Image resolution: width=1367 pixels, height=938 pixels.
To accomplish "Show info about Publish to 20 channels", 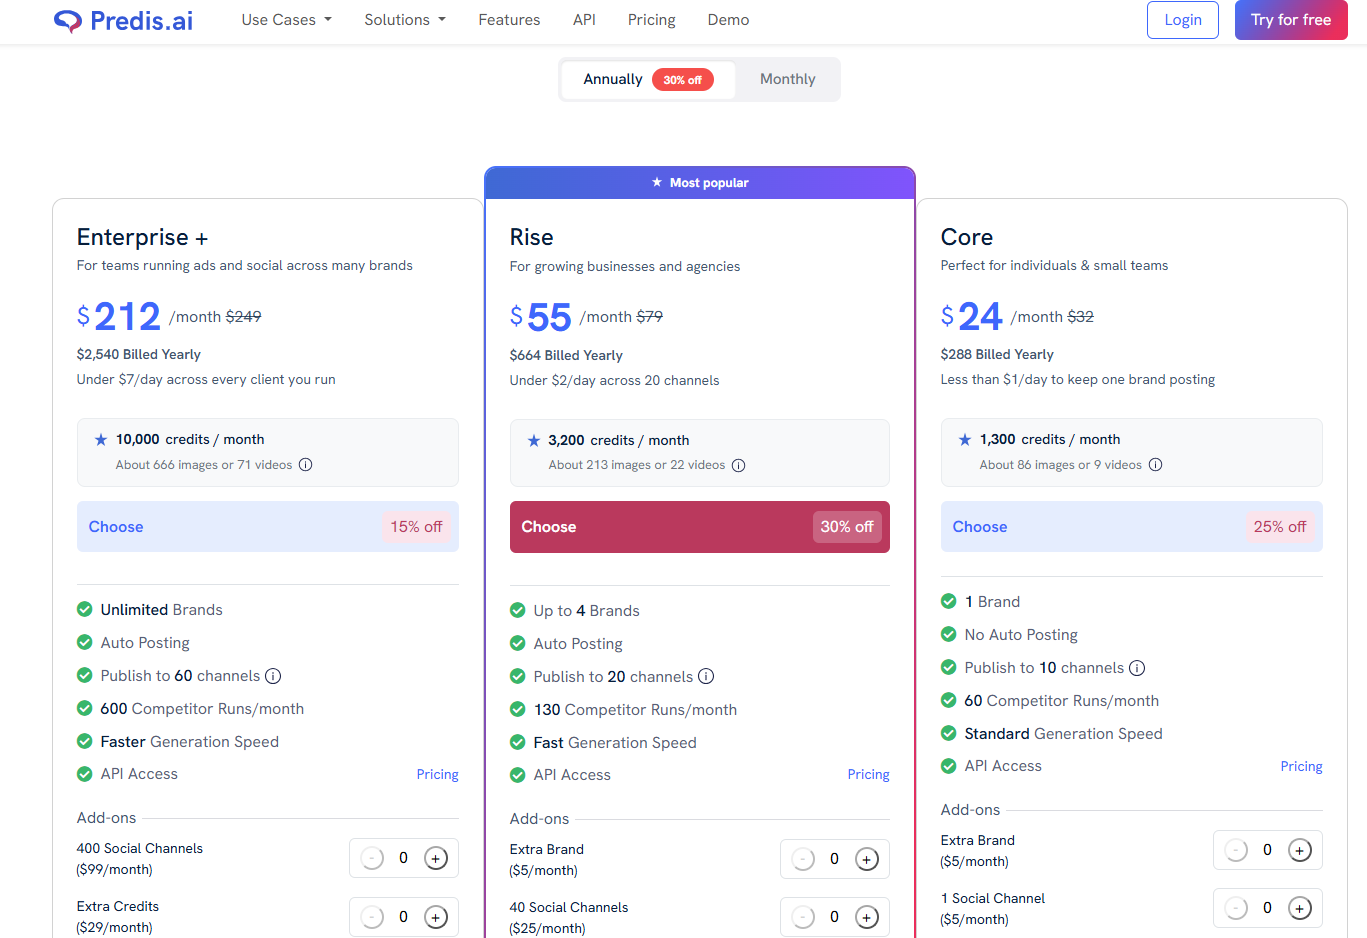I will [706, 677].
